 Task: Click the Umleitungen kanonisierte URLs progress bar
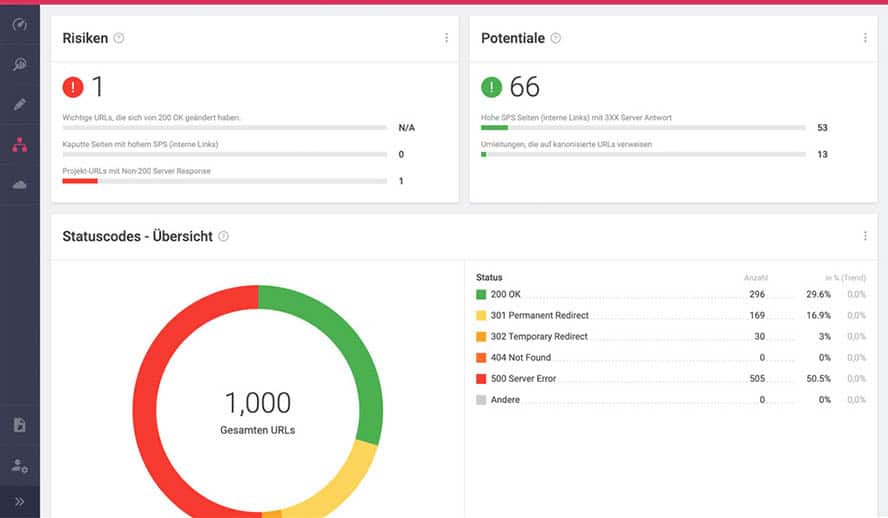click(x=643, y=155)
